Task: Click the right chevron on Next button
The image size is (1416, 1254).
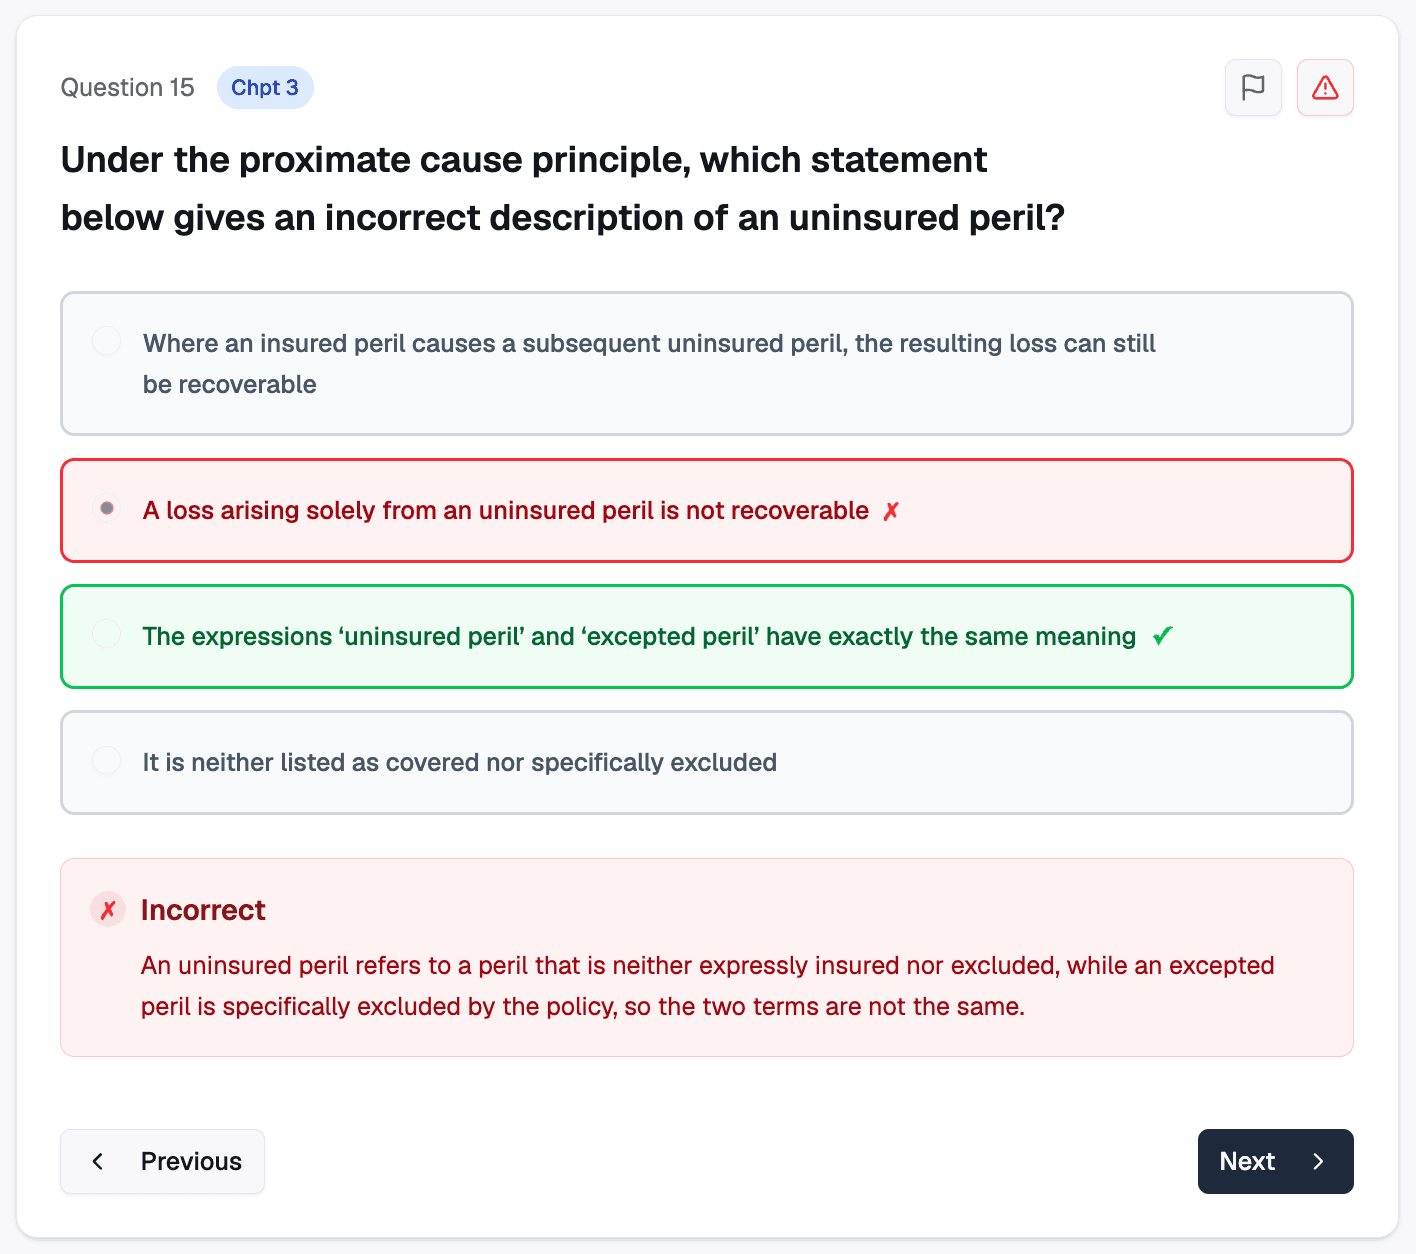Action: (x=1318, y=1161)
